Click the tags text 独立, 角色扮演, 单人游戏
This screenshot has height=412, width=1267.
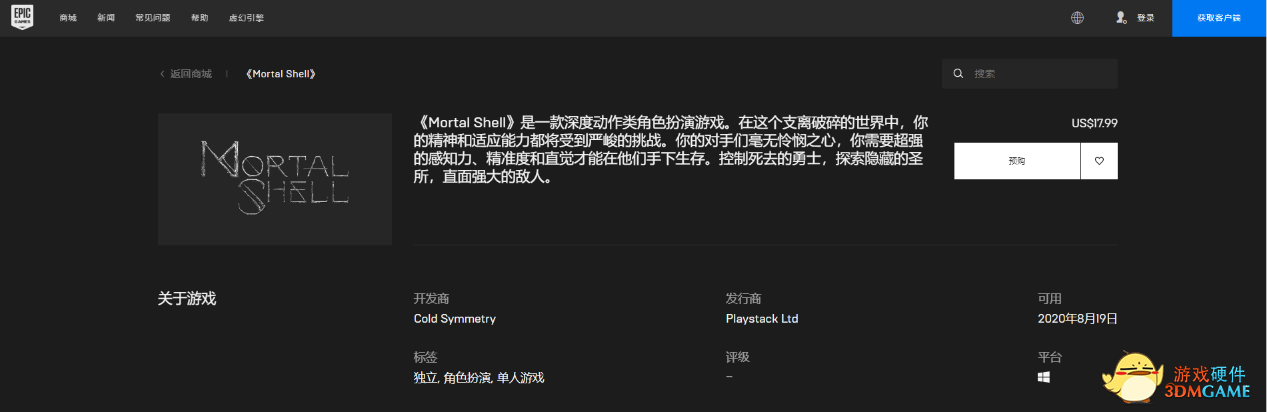(479, 378)
